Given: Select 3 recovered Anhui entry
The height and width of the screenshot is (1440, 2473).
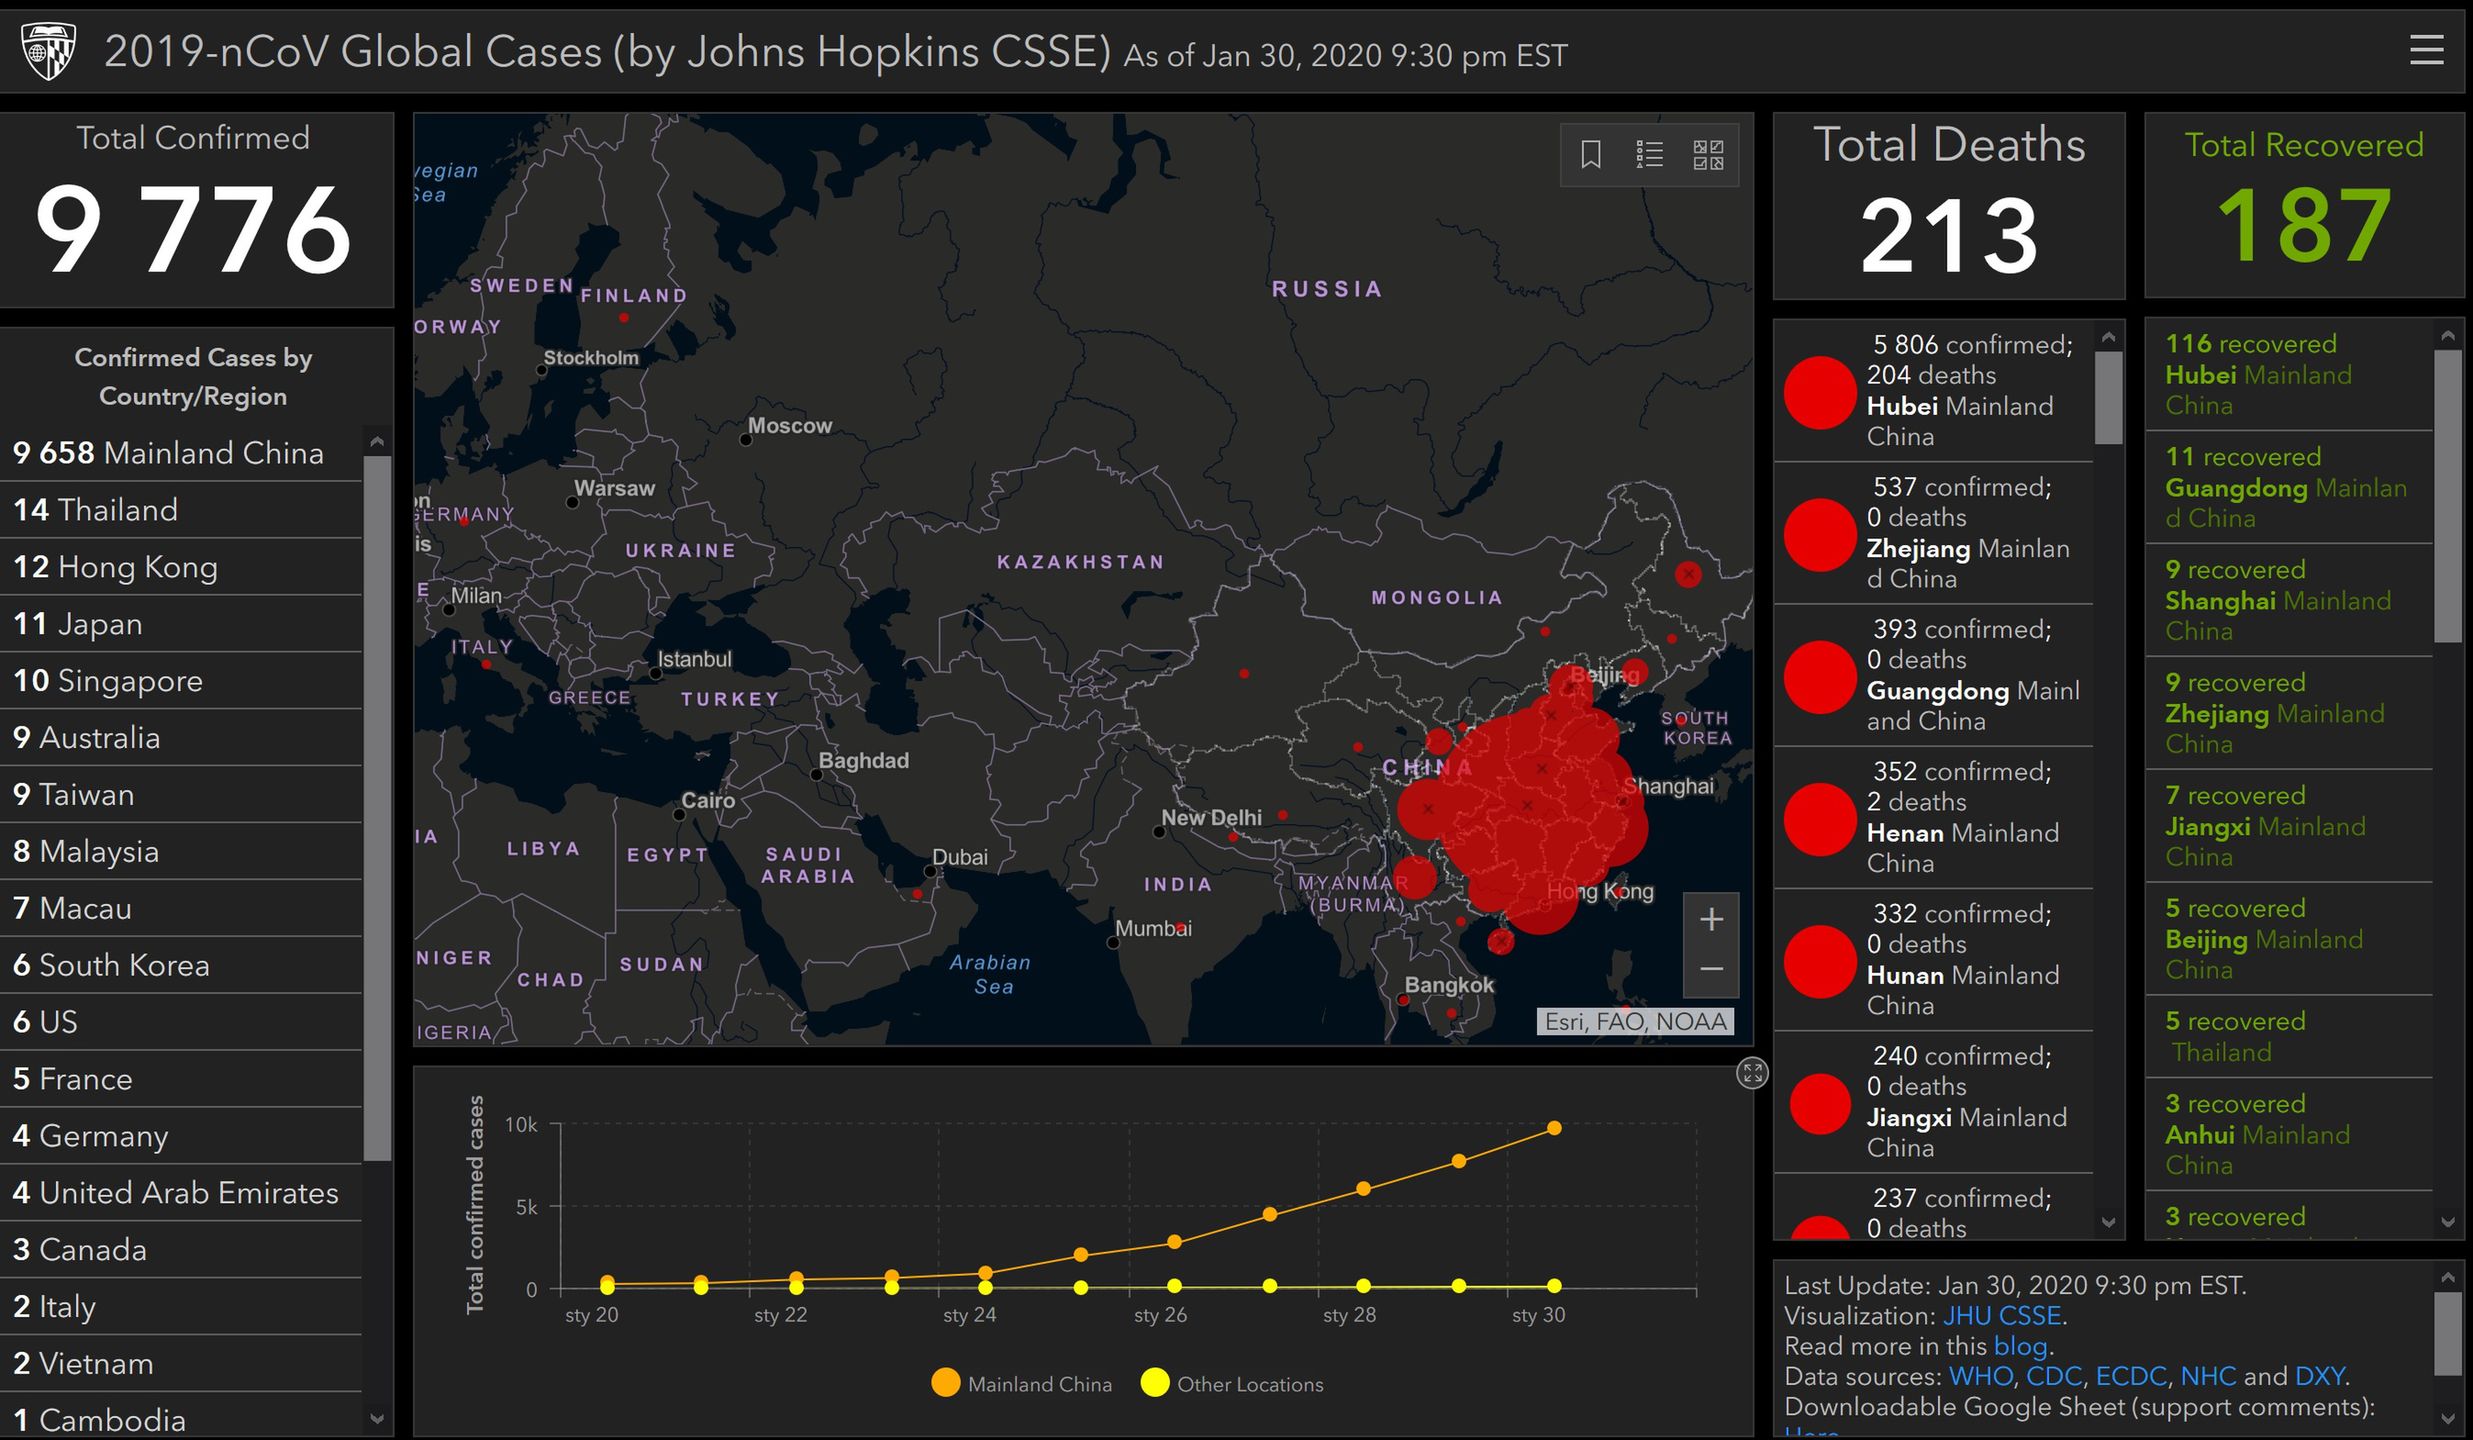Looking at the screenshot, I should point(2288,1135).
